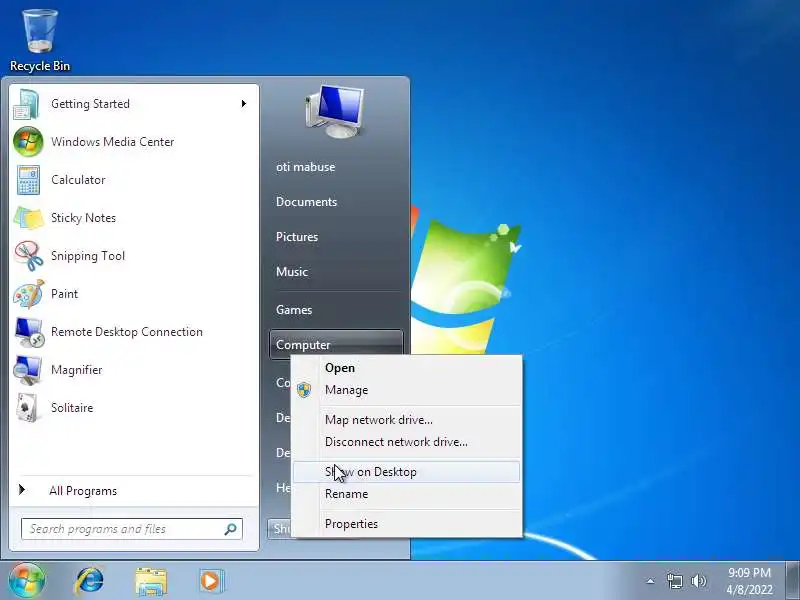Launch the Solitaire icon
800x600 pixels.
pyautogui.click(x=27, y=408)
